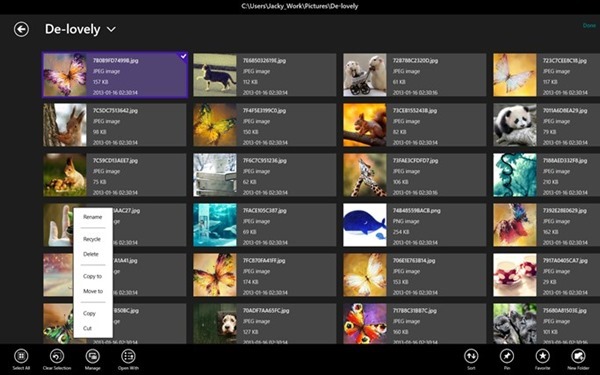Go back with the circled arrow button

21,29
